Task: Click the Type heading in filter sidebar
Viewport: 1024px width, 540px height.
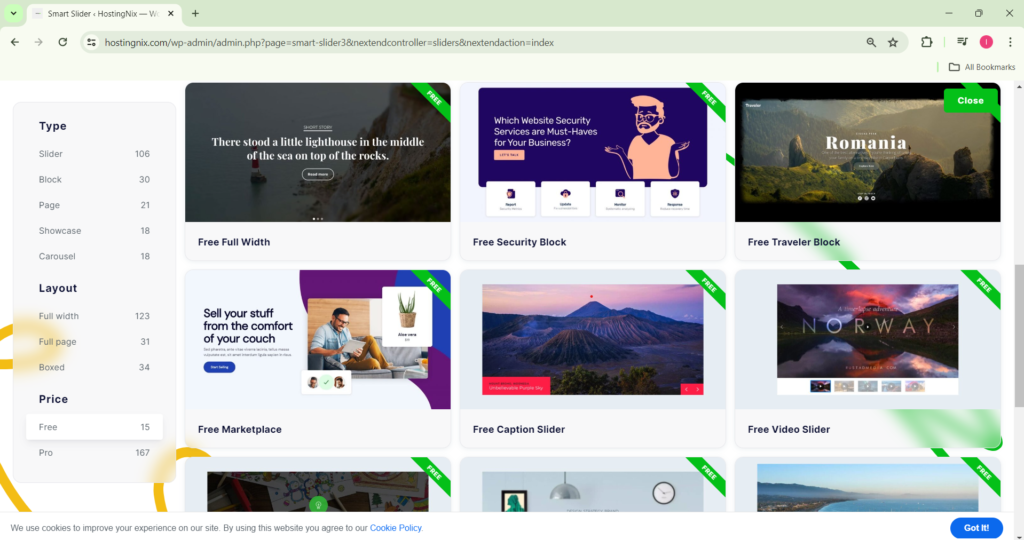Action: [x=52, y=126]
